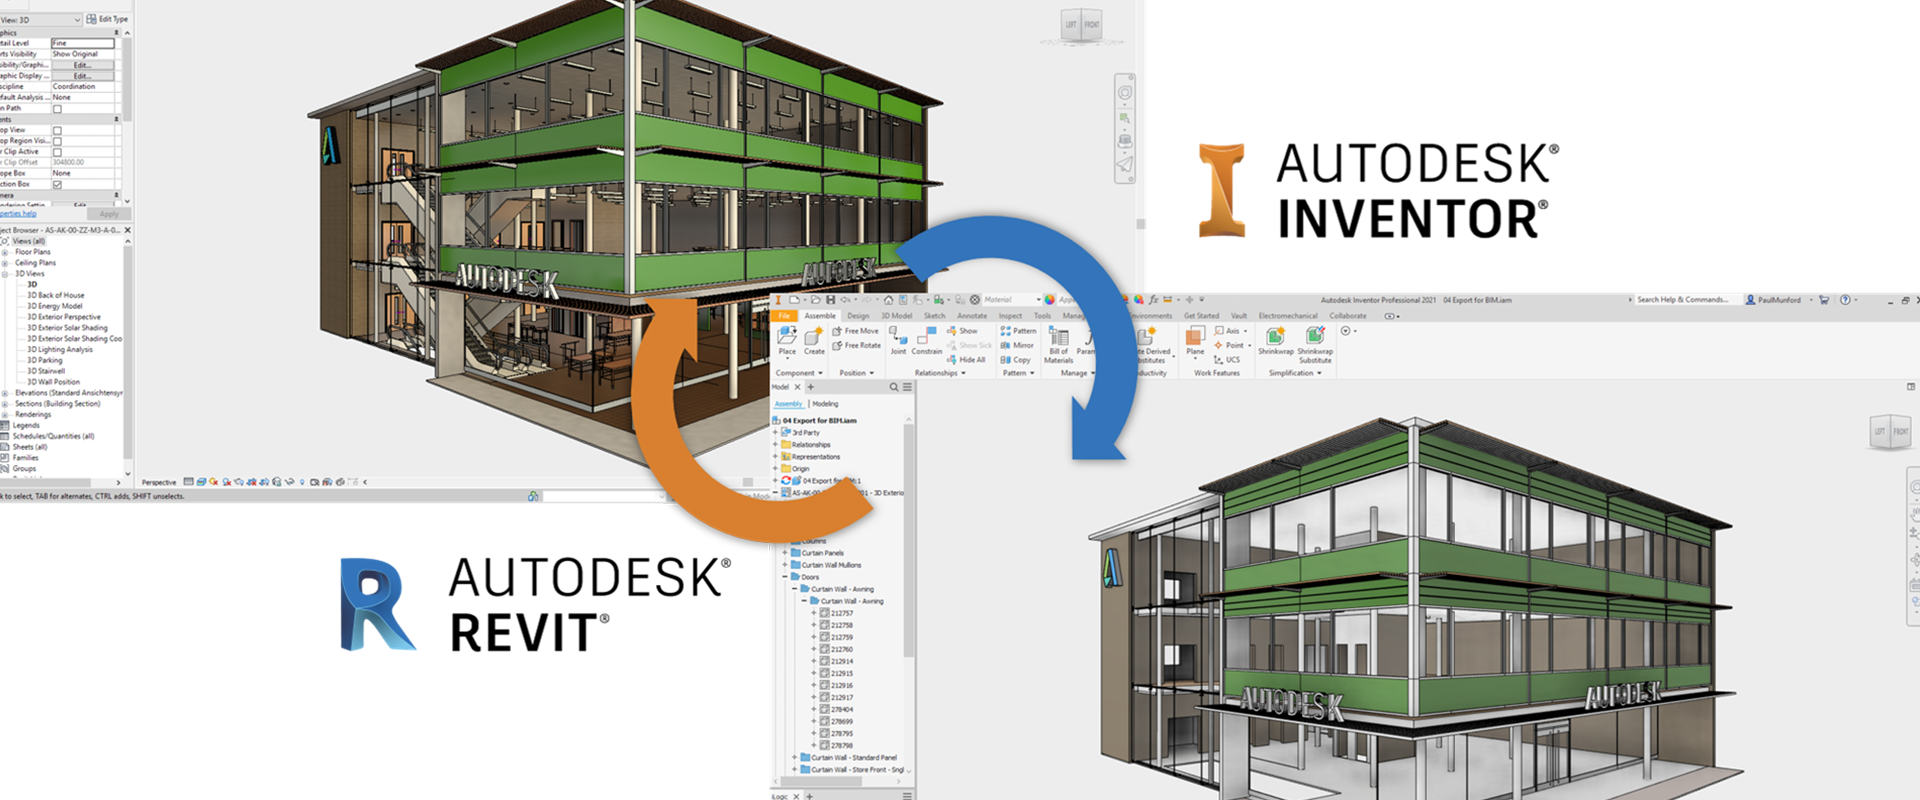Select the Plane work feature
The image size is (1920, 800).
pos(1195,338)
